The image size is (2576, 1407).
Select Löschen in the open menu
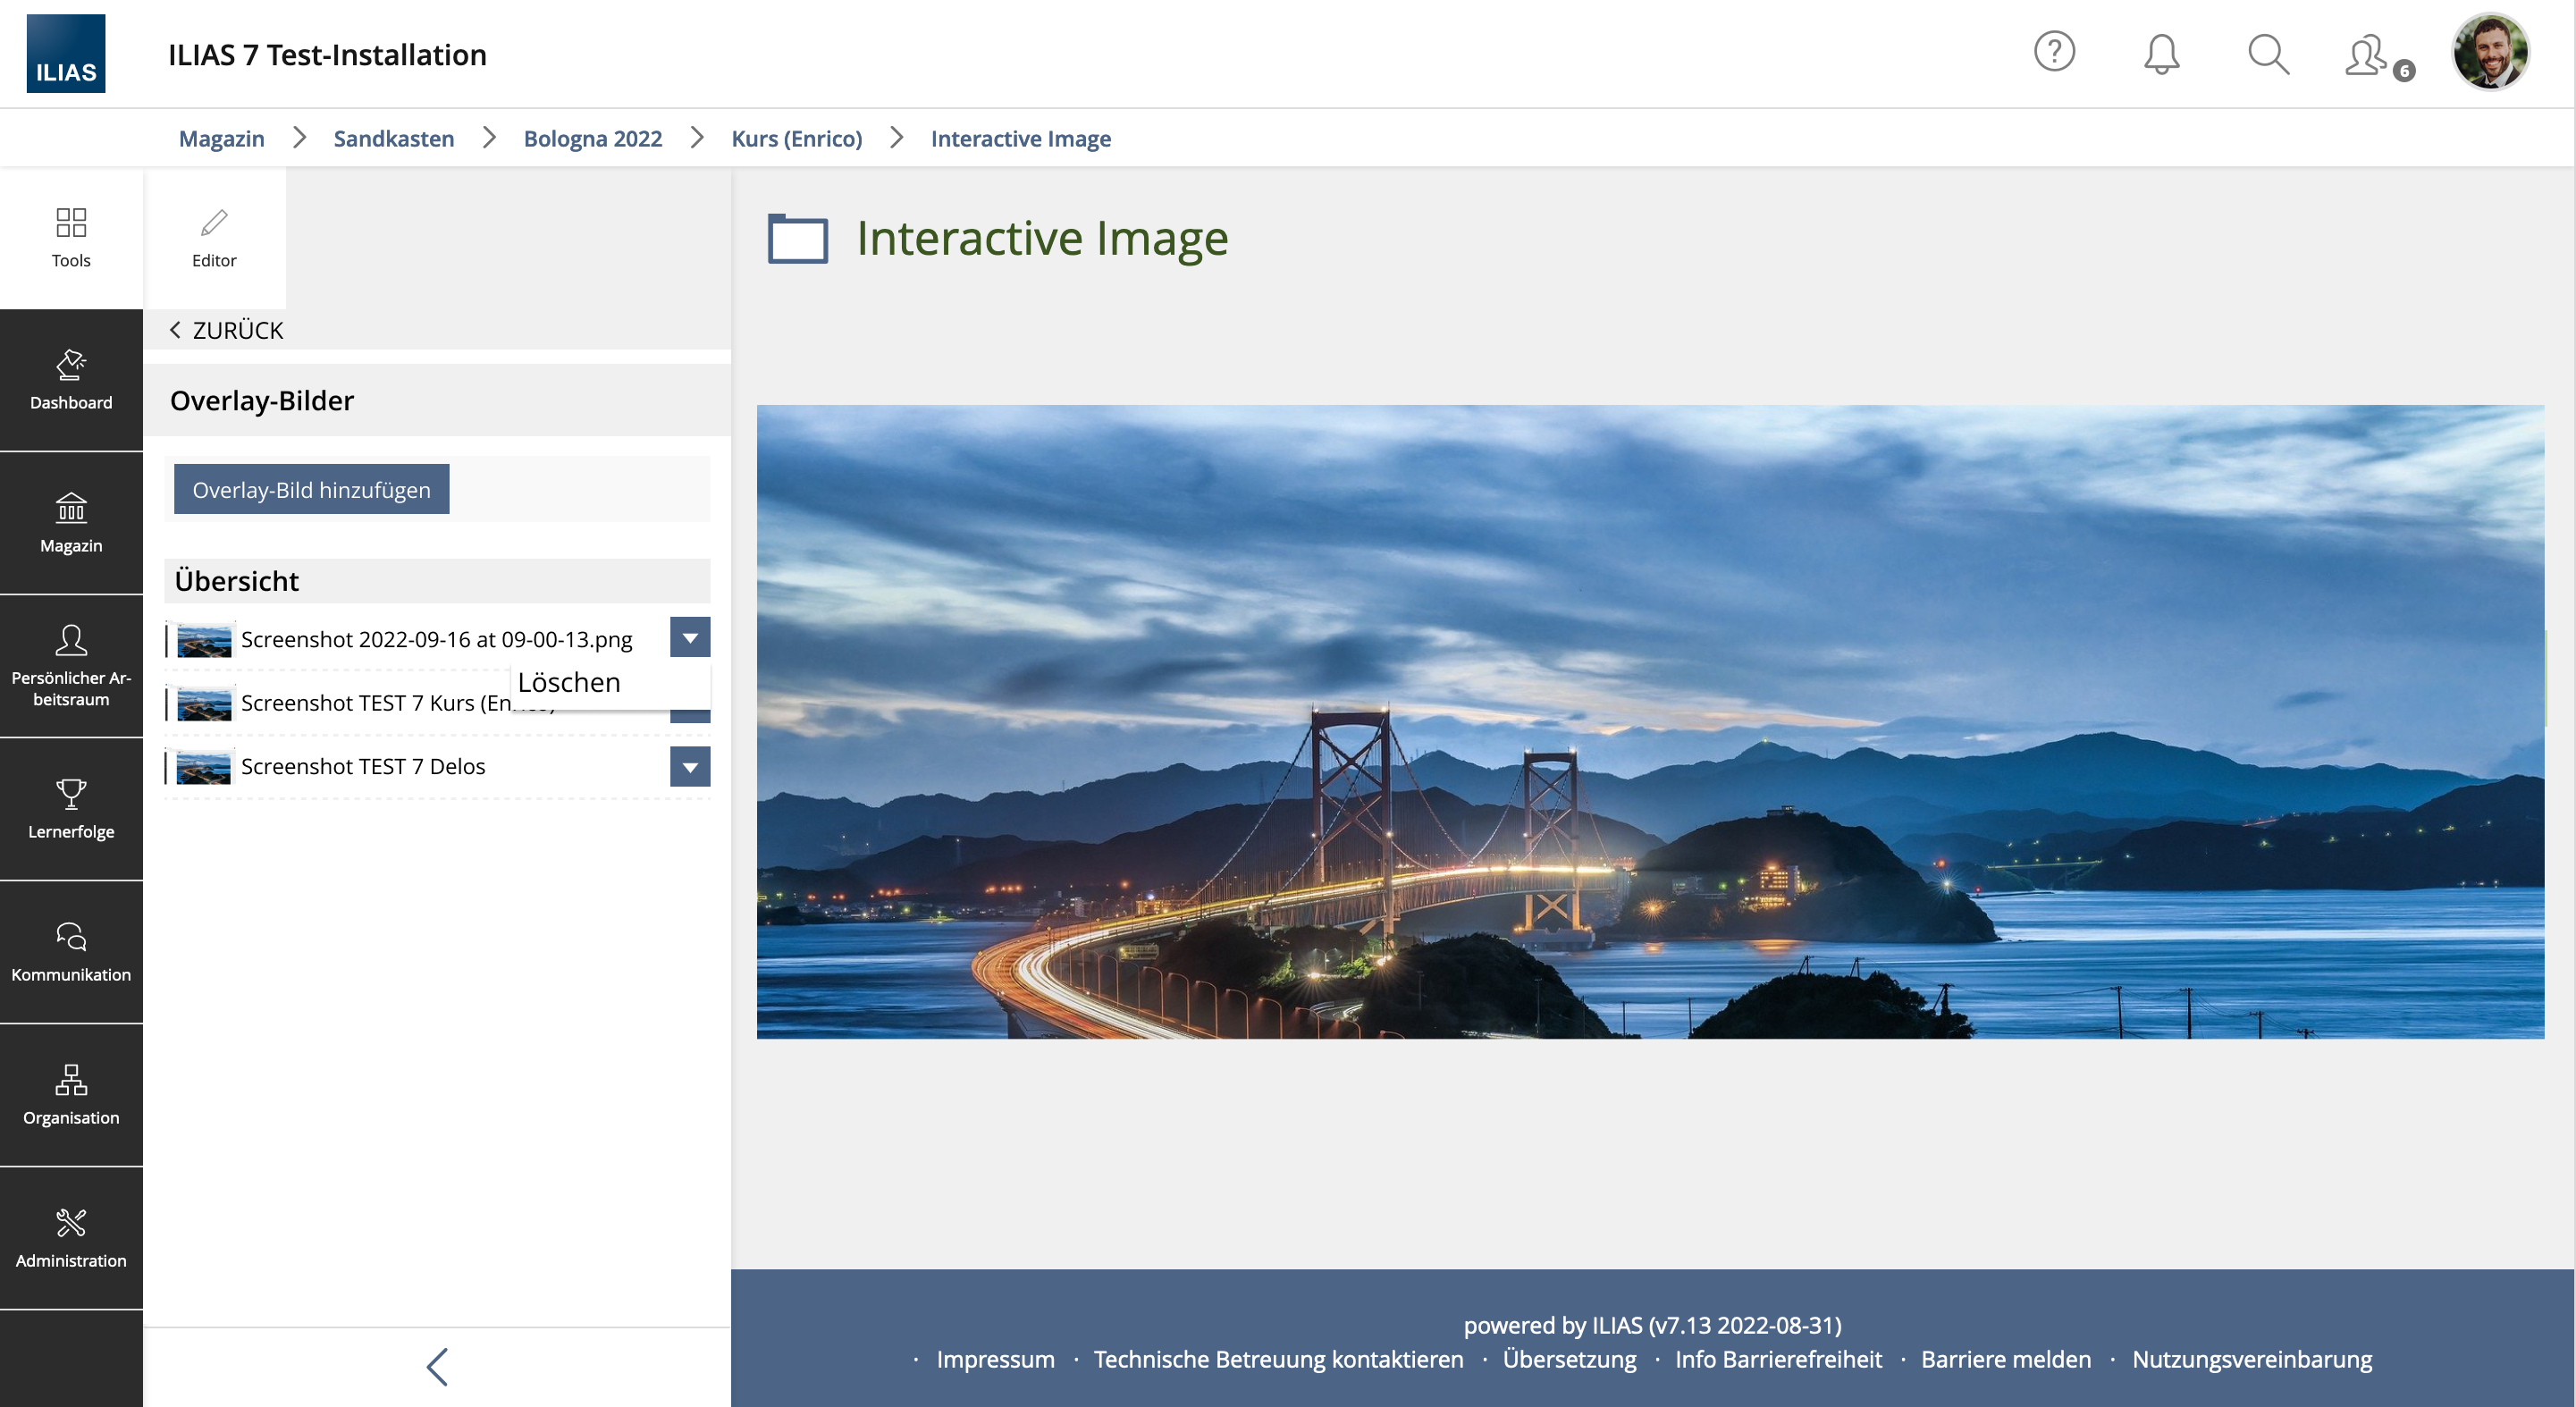tap(569, 683)
